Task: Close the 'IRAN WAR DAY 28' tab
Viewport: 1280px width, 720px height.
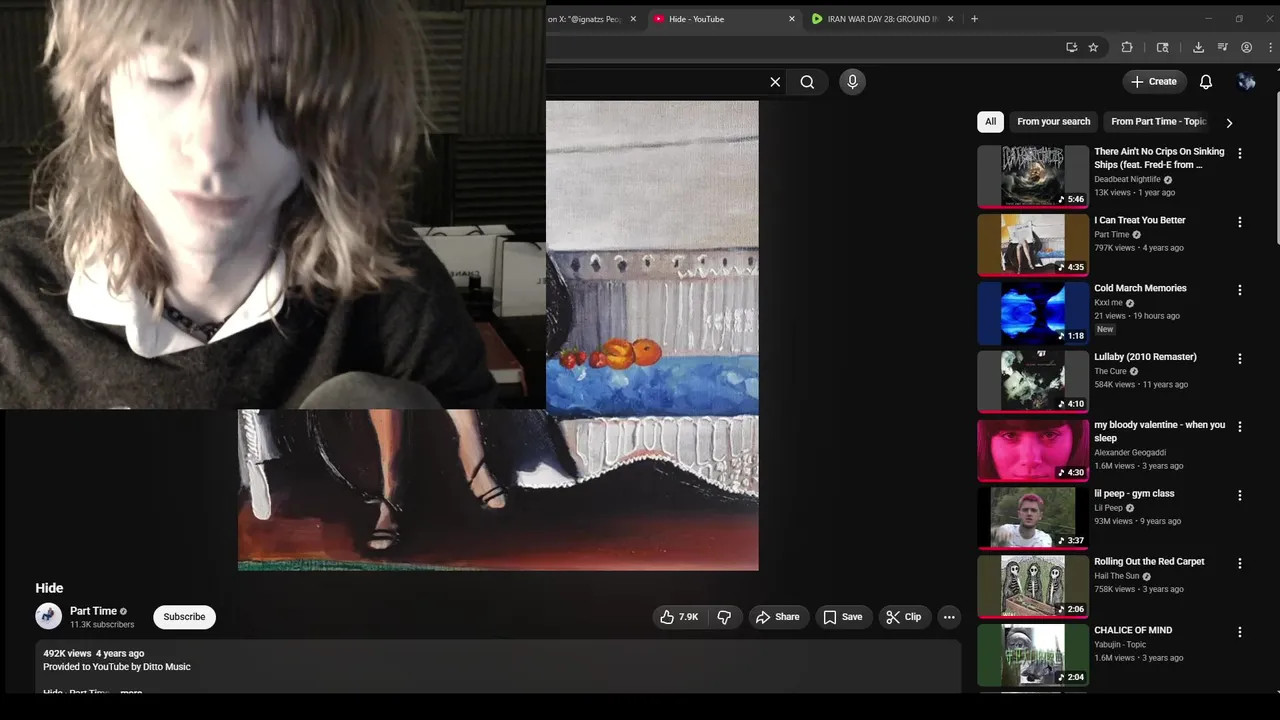Action: tap(950, 19)
